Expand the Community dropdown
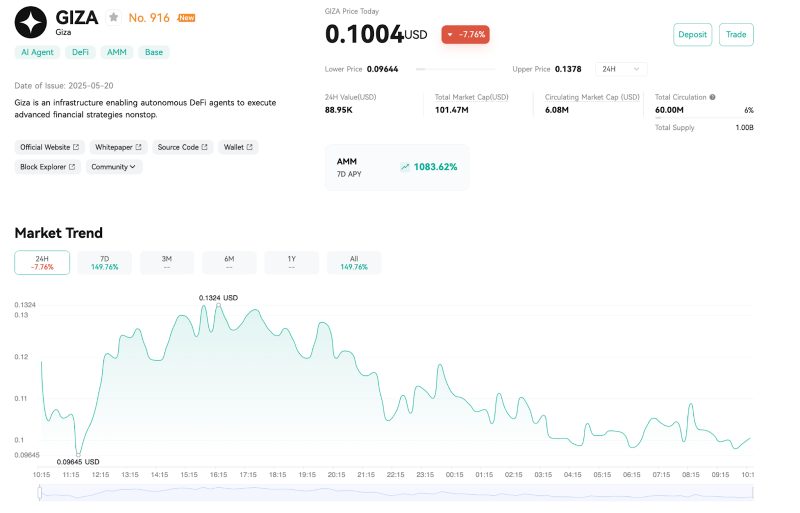 [x=113, y=167]
